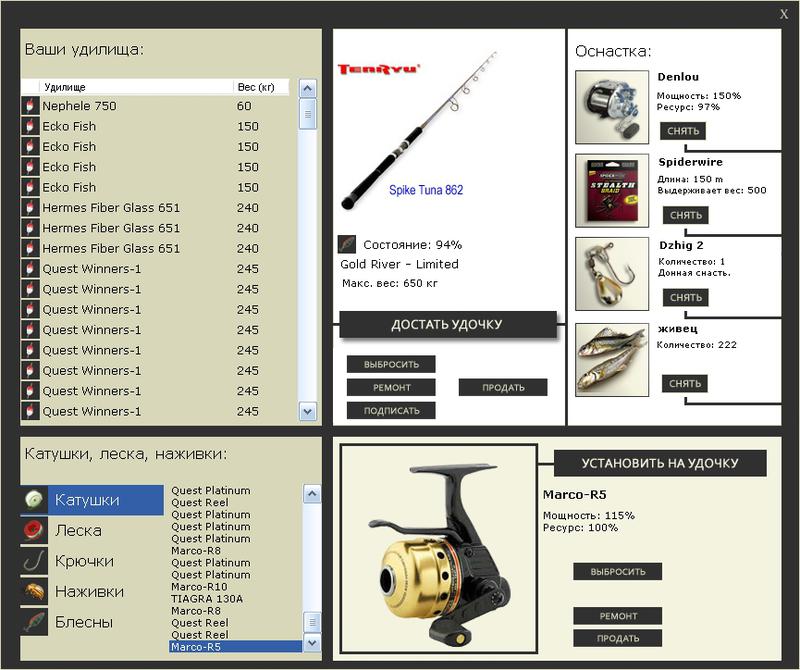Click the Вес (кг) column header

[x=261, y=87]
